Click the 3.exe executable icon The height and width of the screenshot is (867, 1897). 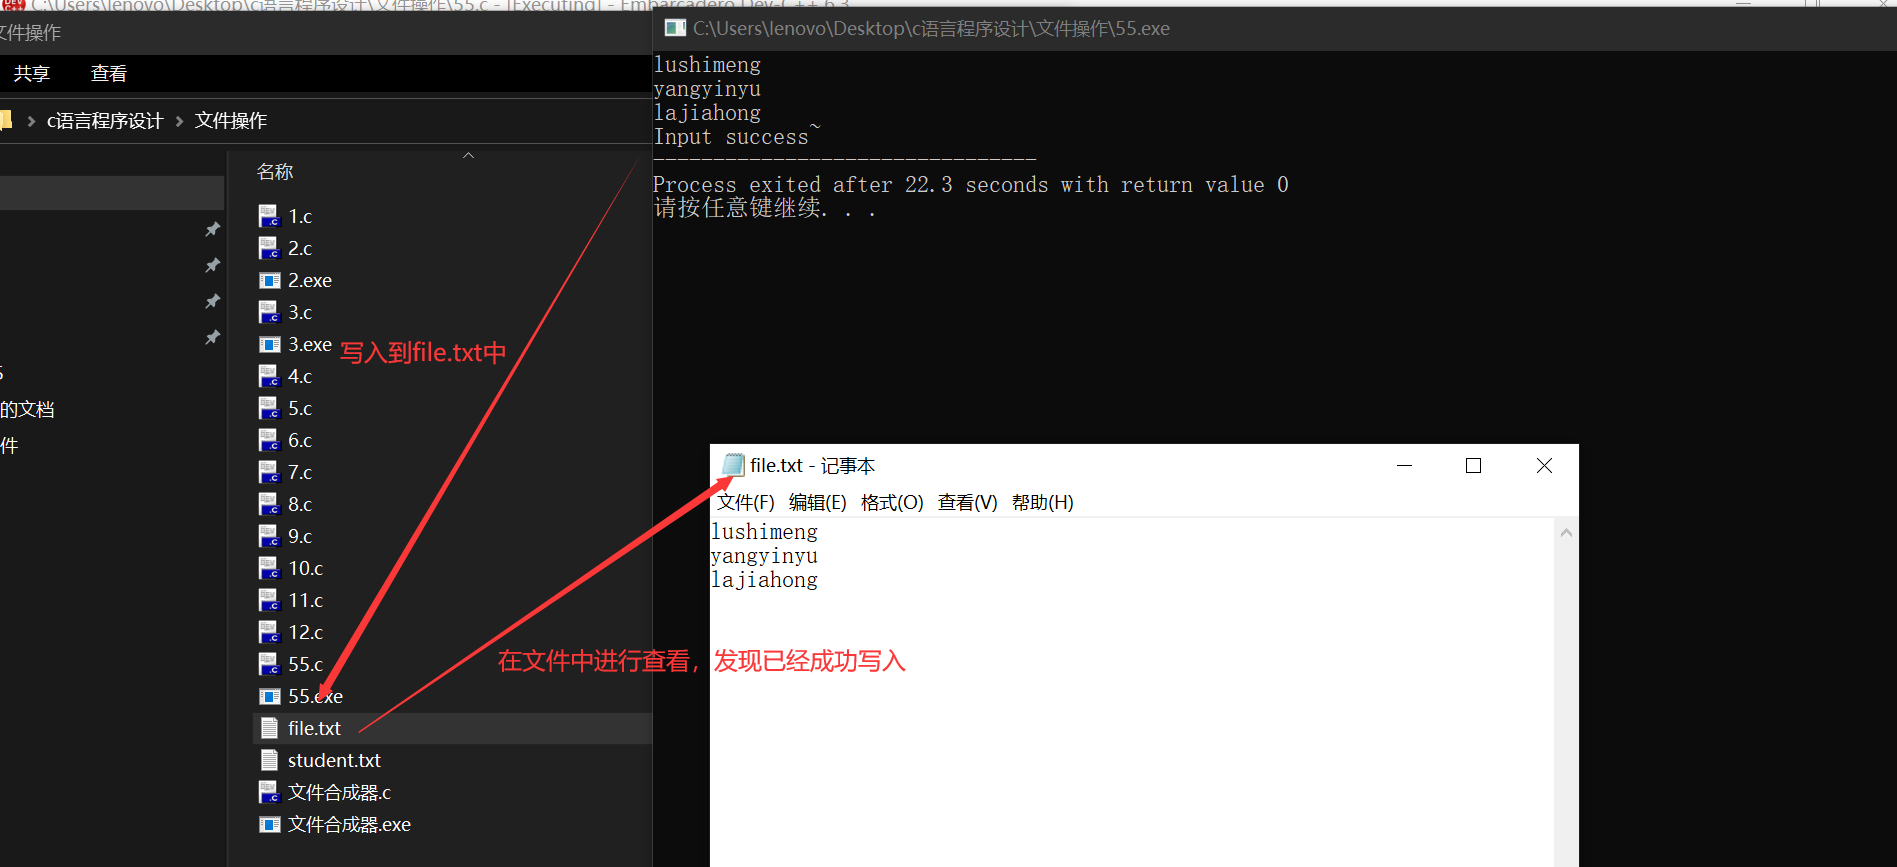pyautogui.click(x=269, y=344)
